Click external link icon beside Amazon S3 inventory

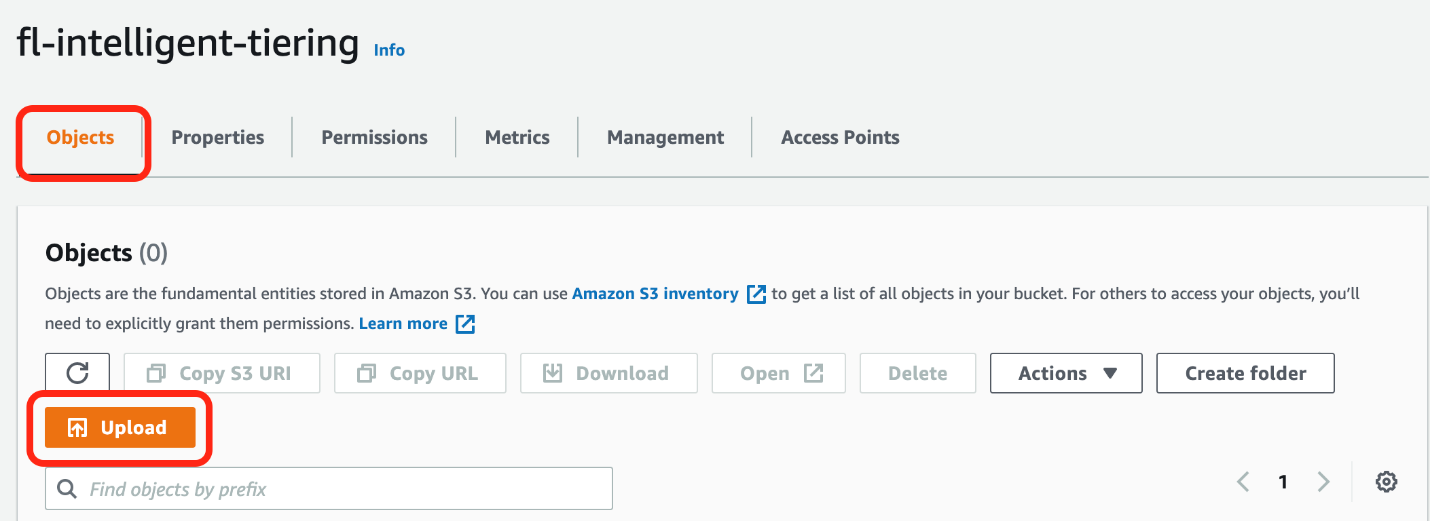[x=756, y=294]
